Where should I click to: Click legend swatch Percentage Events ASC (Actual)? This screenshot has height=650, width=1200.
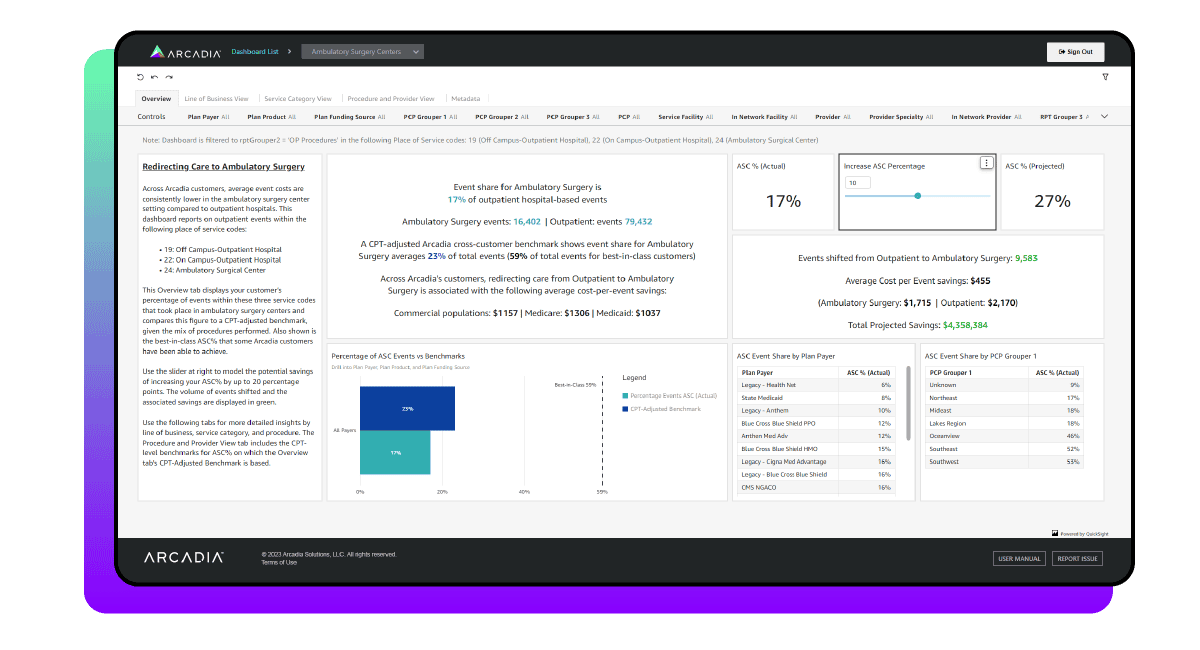click(x=625, y=397)
